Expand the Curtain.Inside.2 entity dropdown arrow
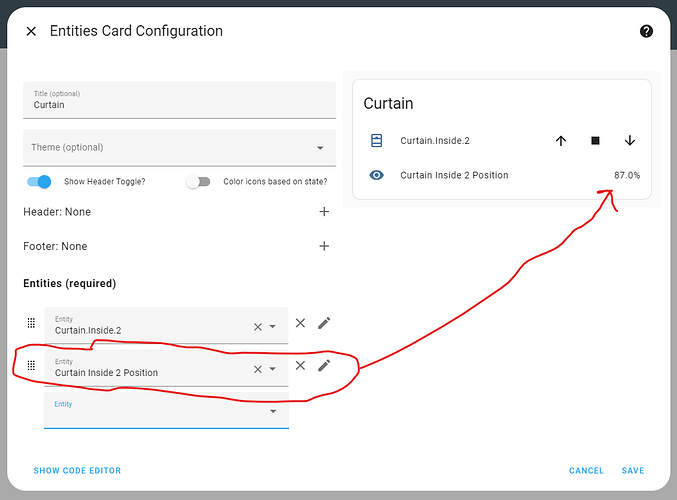The image size is (677, 500). [272, 326]
